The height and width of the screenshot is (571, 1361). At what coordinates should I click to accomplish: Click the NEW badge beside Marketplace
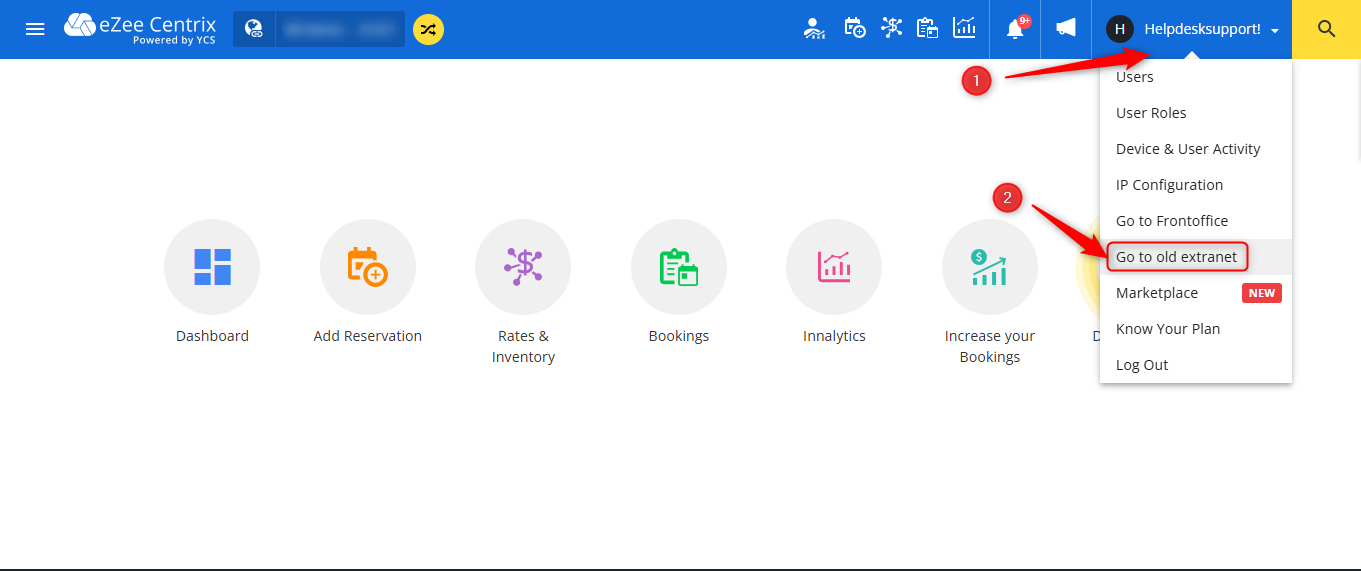tap(1261, 293)
